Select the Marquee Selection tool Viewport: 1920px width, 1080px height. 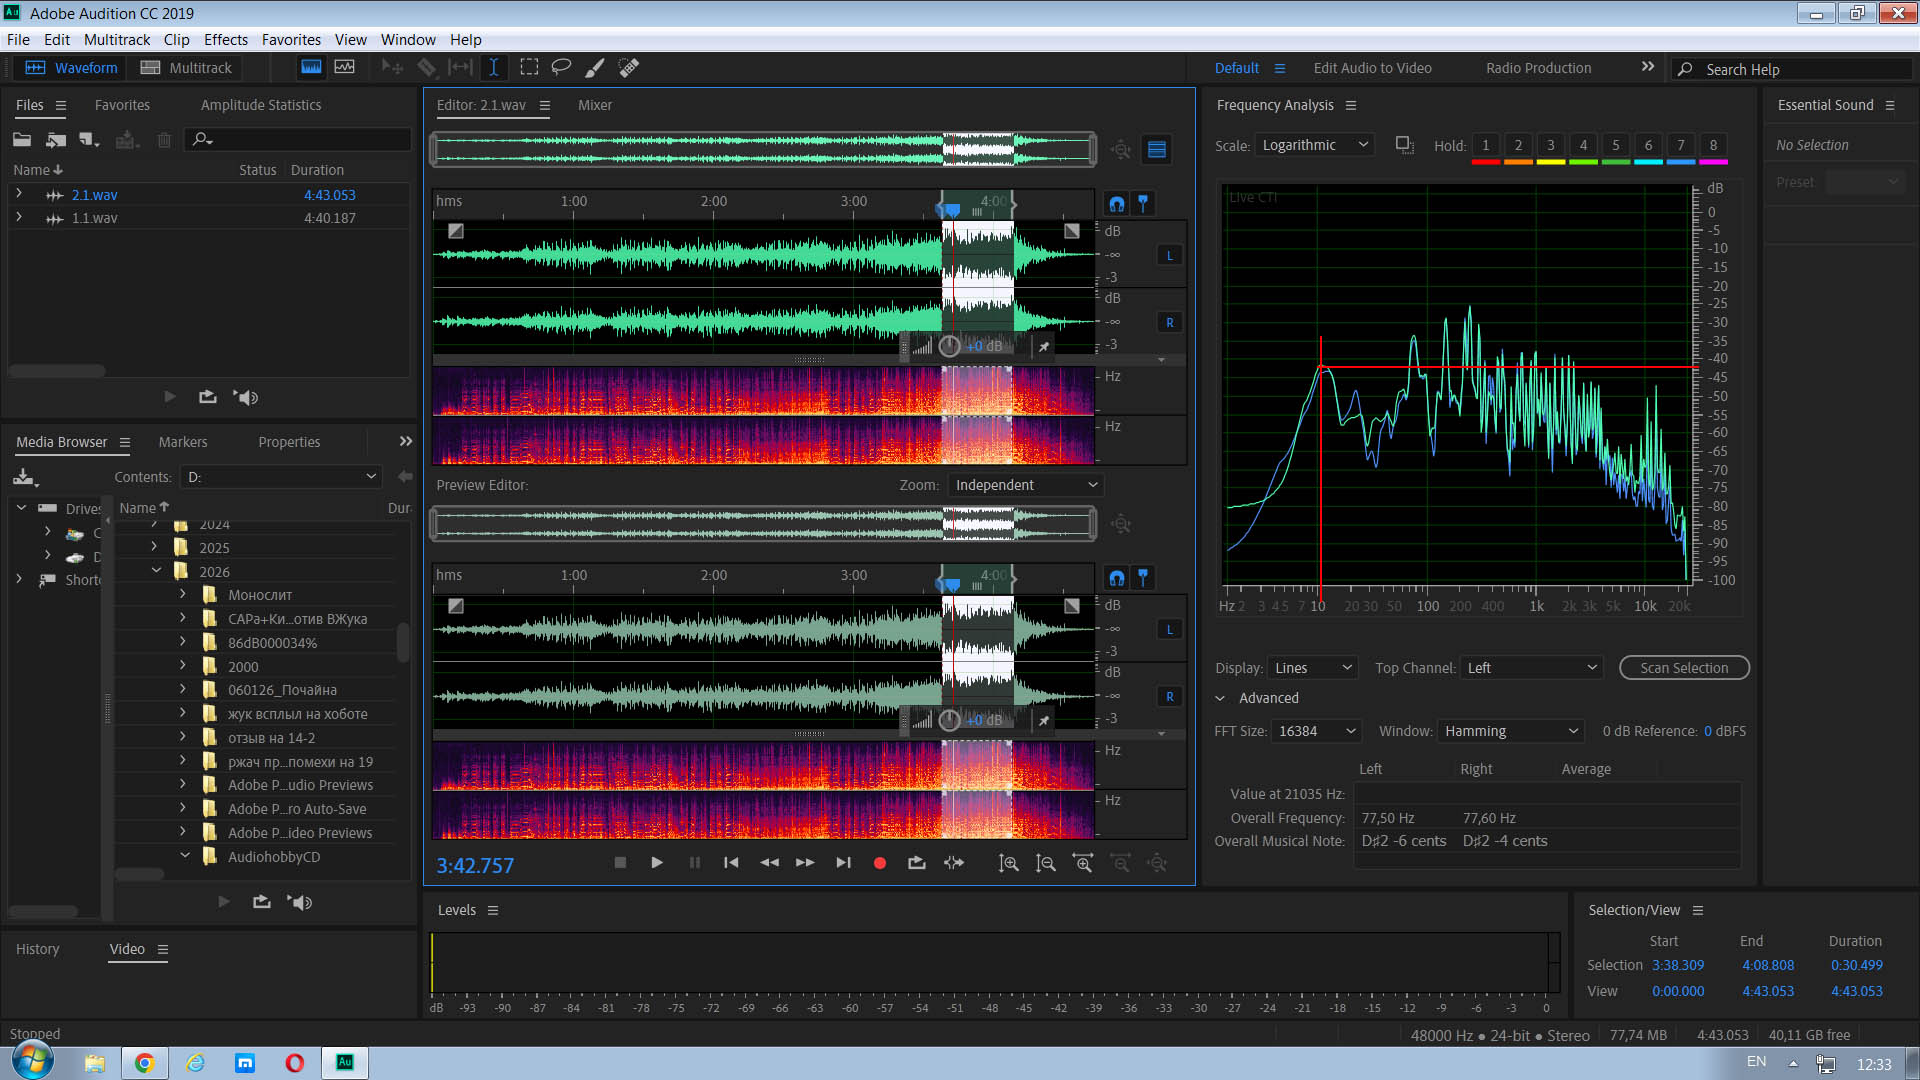coord(529,67)
